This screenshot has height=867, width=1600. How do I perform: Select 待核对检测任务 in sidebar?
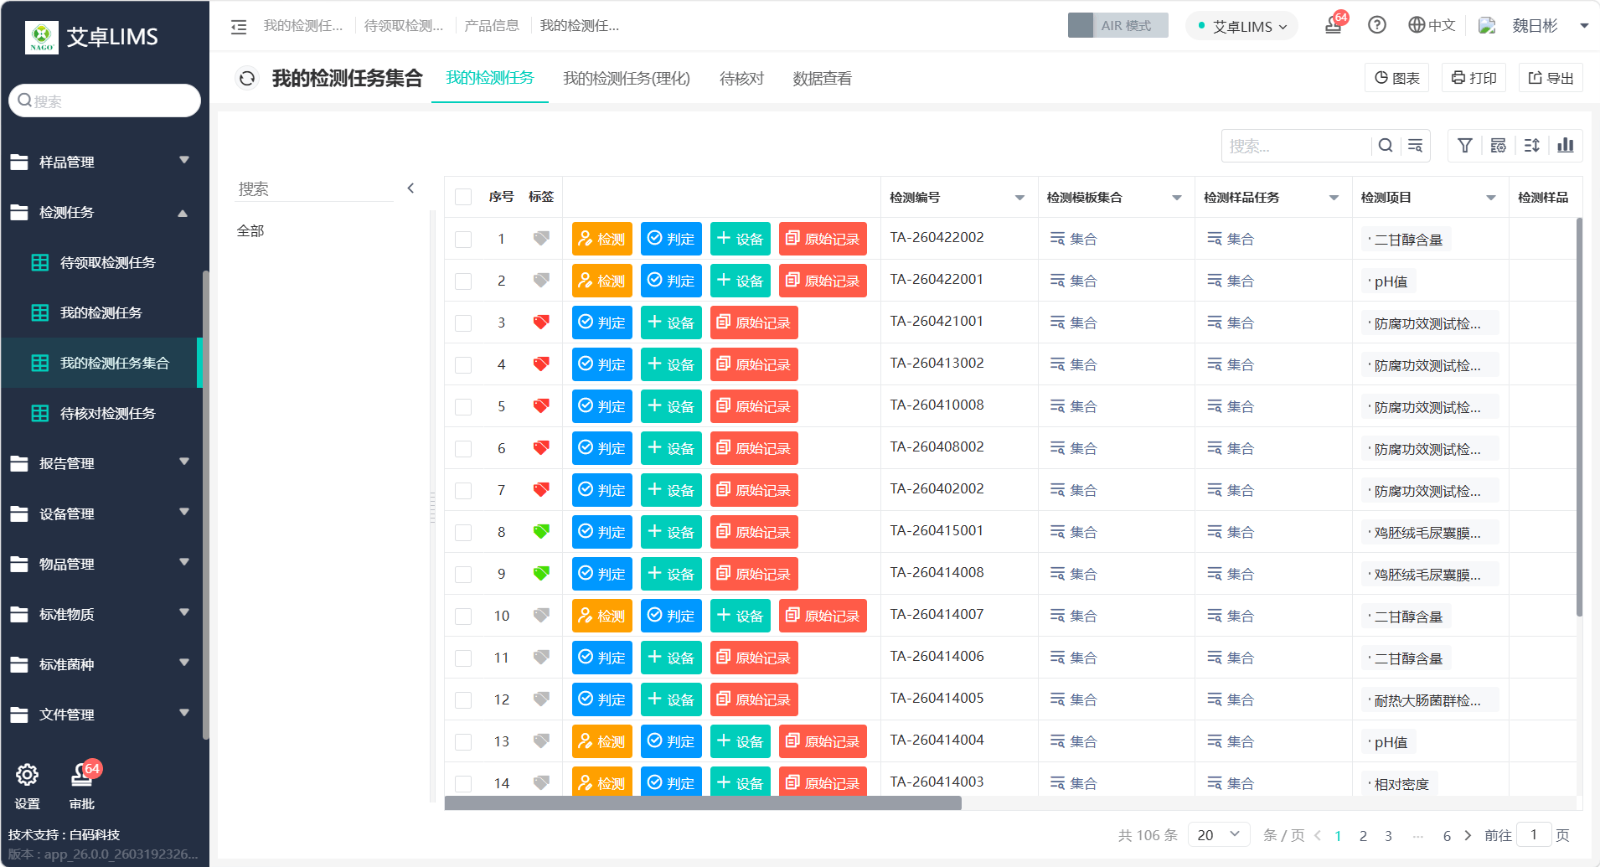[x=107, y=413]
